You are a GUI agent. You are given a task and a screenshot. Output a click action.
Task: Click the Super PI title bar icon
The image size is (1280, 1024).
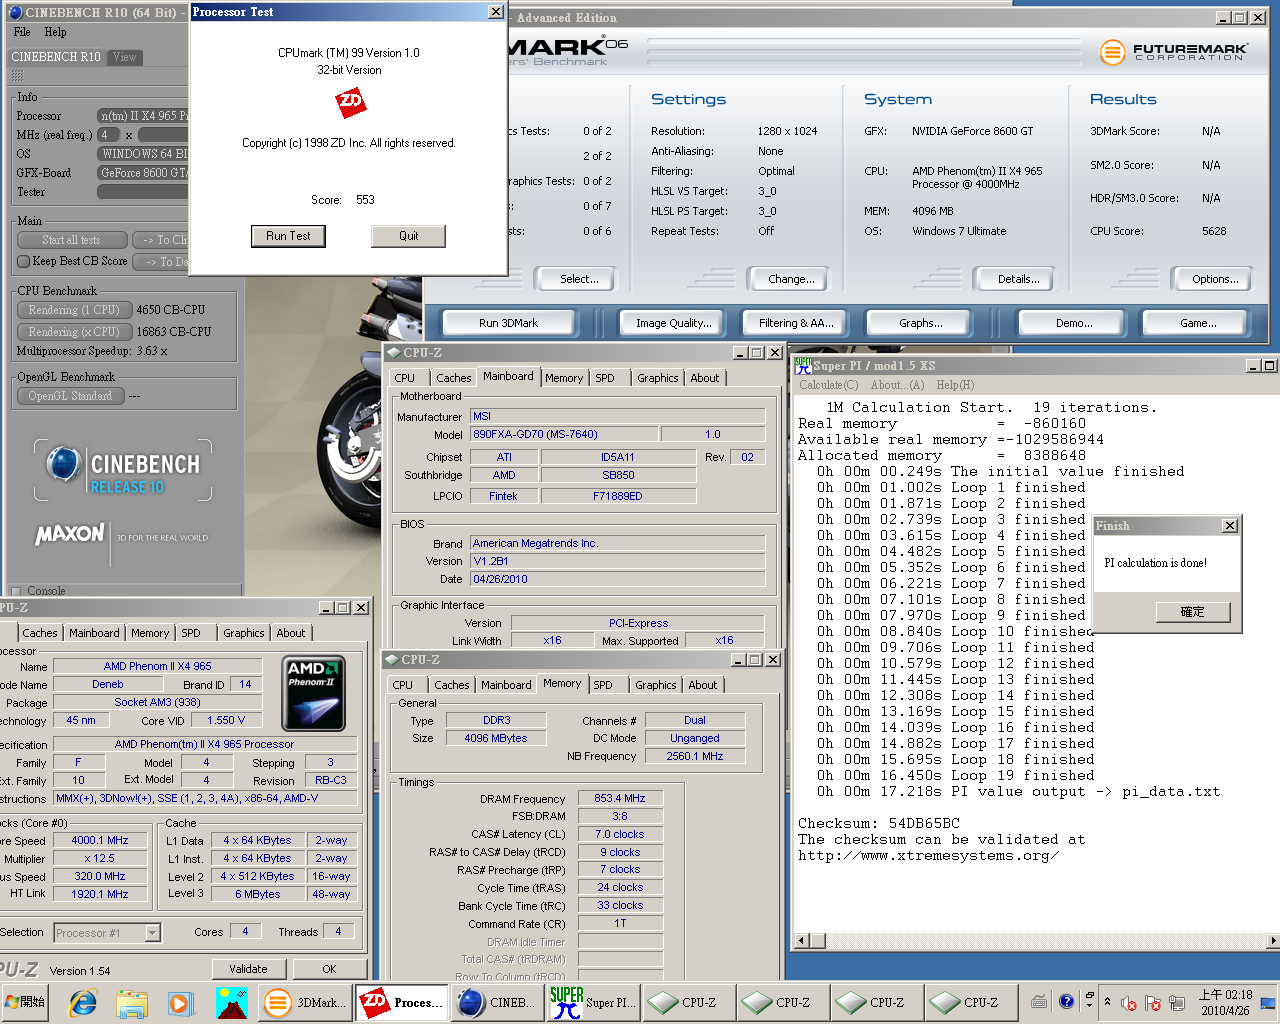803,365
